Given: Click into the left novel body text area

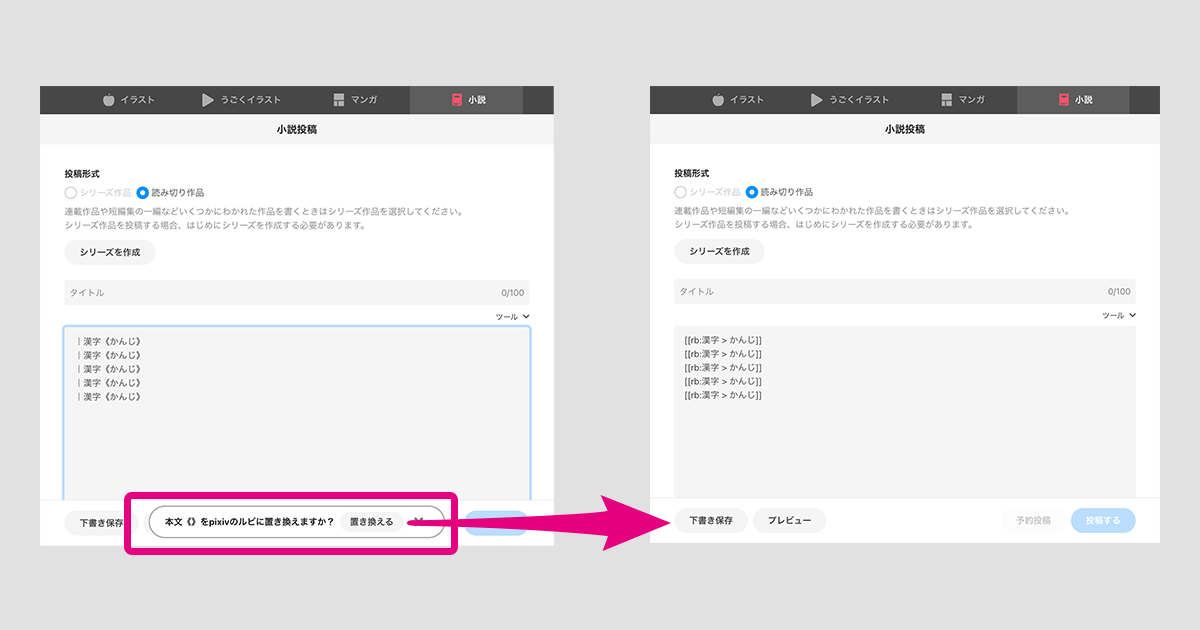Looking at the screenshot, I should [x=297, y=412].
